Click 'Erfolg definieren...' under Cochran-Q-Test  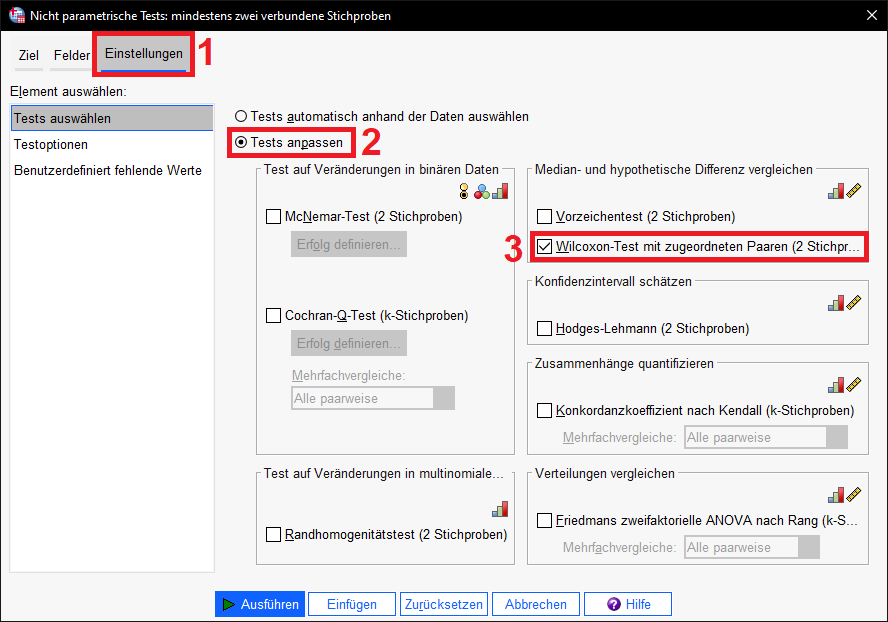pos(349,343)
